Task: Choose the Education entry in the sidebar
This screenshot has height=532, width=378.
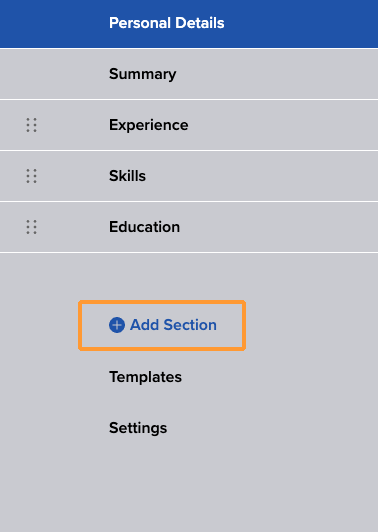Action: point(189,227)
